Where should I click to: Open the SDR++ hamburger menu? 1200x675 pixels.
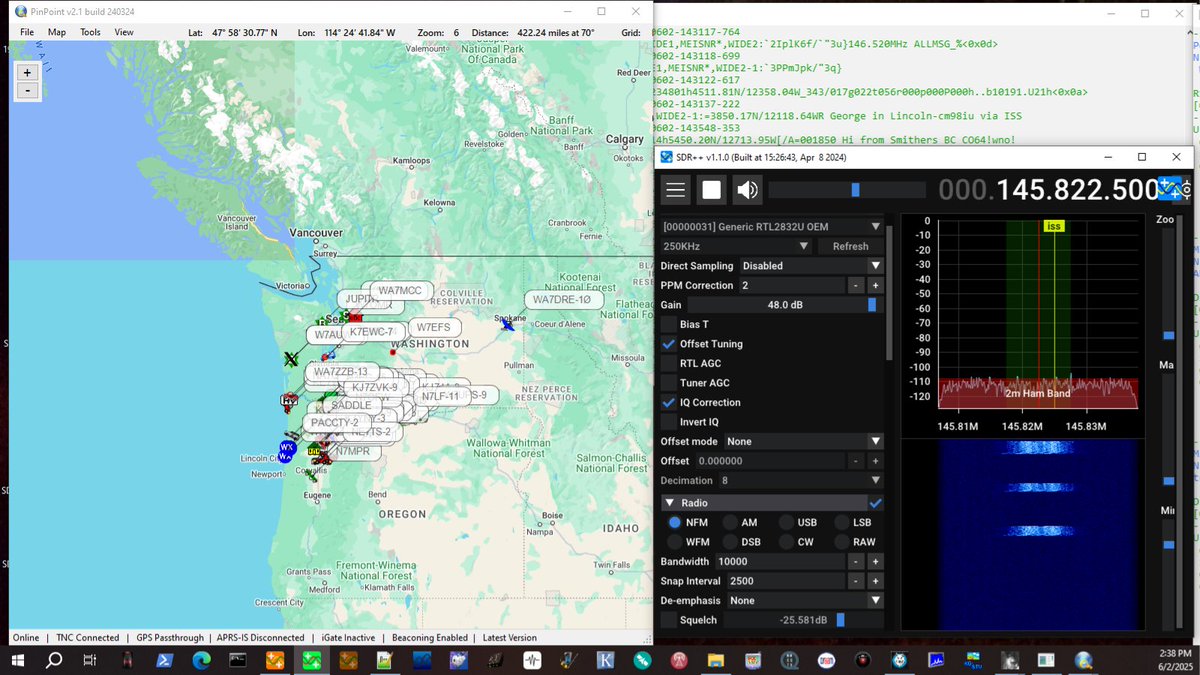[676, 190]
